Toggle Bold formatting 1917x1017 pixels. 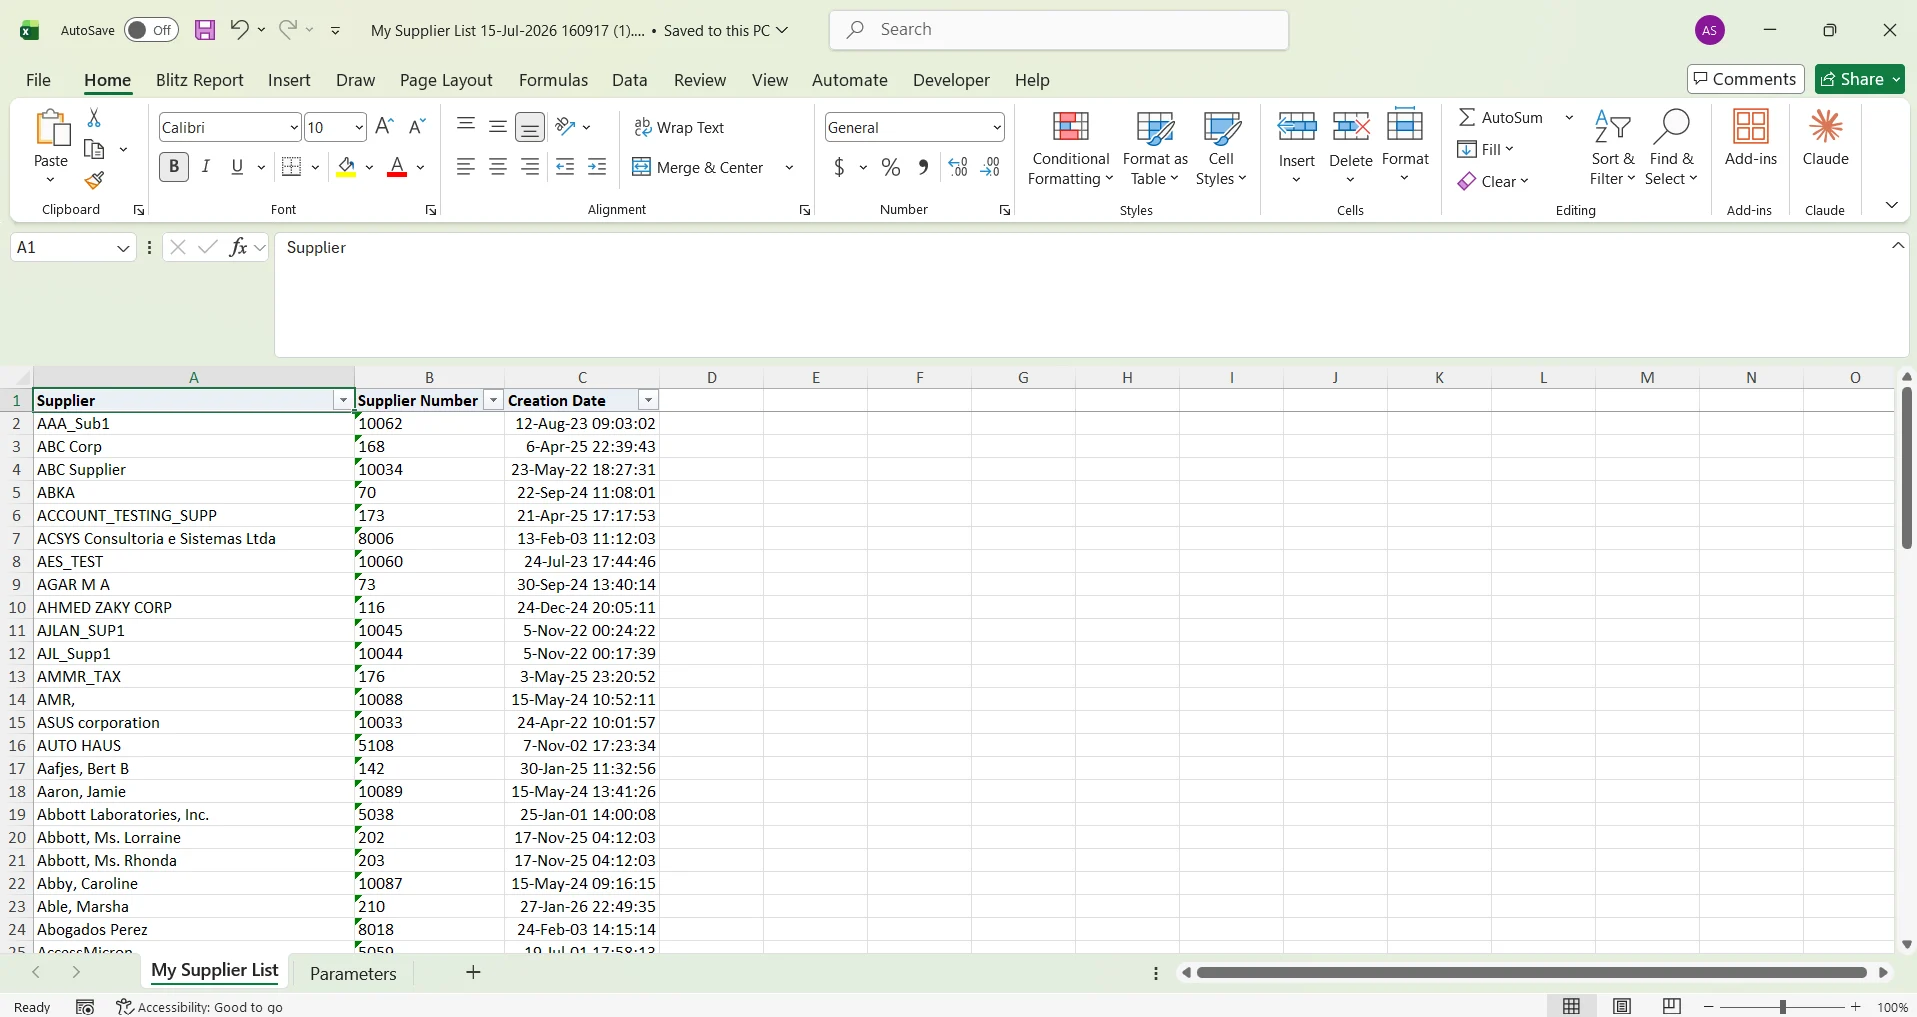[174, 167]
